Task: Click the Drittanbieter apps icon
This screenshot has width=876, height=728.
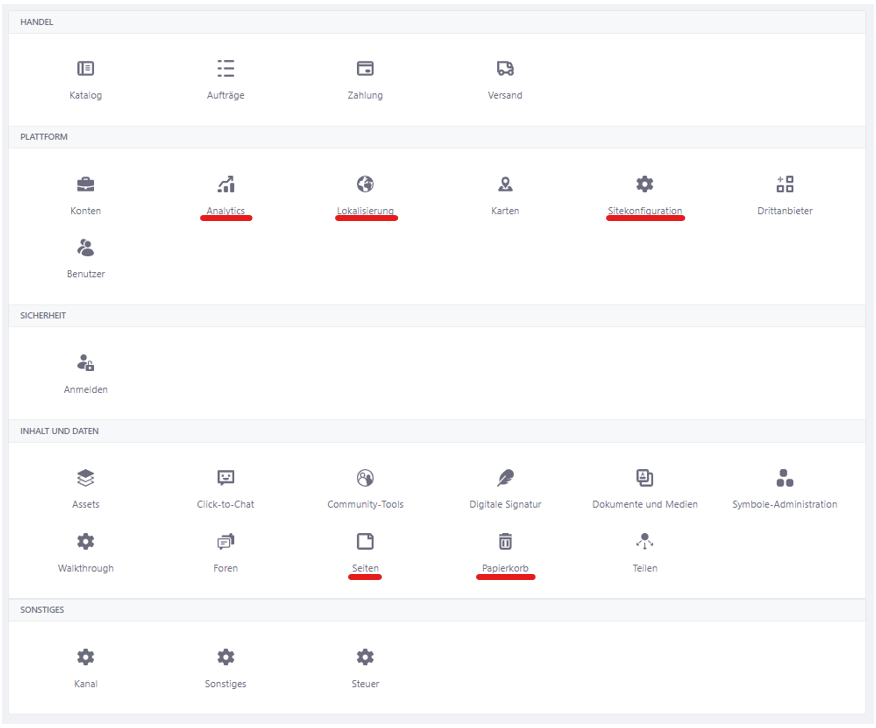Action: 785,184
